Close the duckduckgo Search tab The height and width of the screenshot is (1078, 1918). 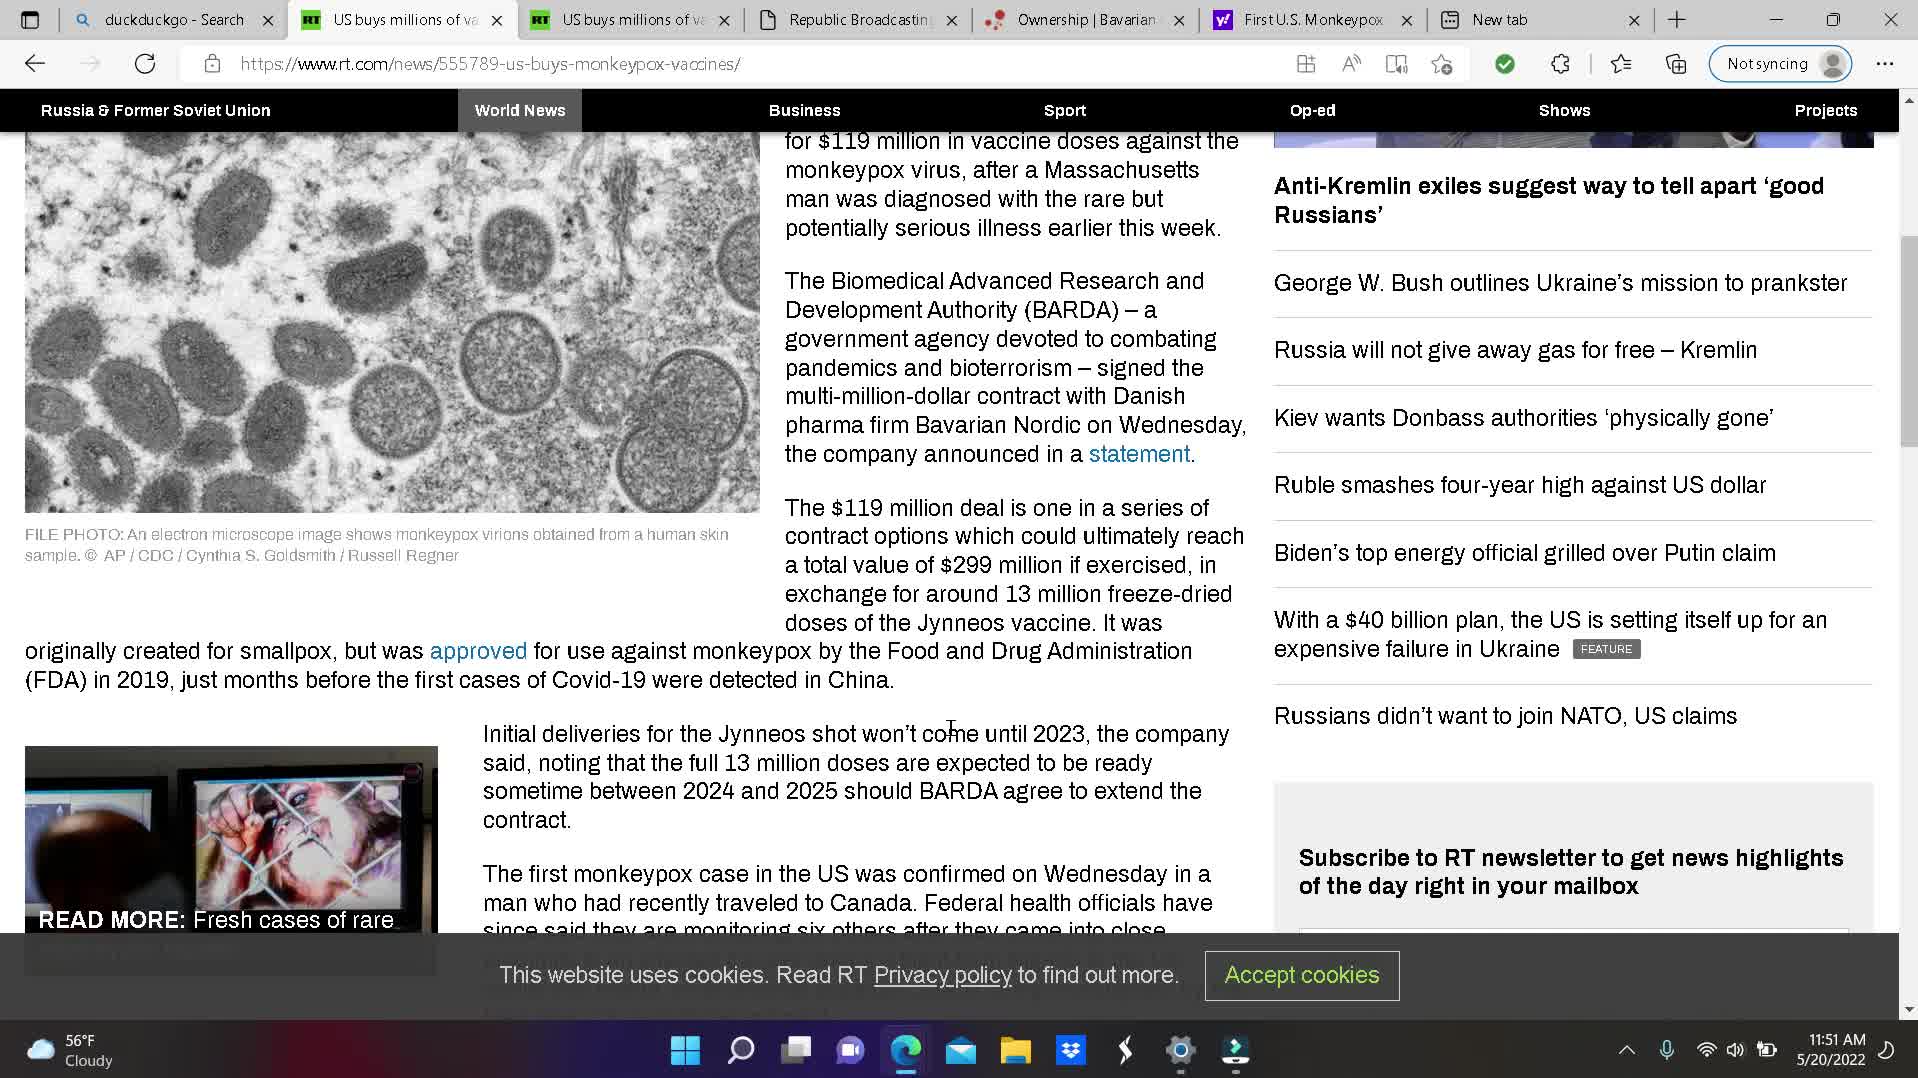pos(268,20)
